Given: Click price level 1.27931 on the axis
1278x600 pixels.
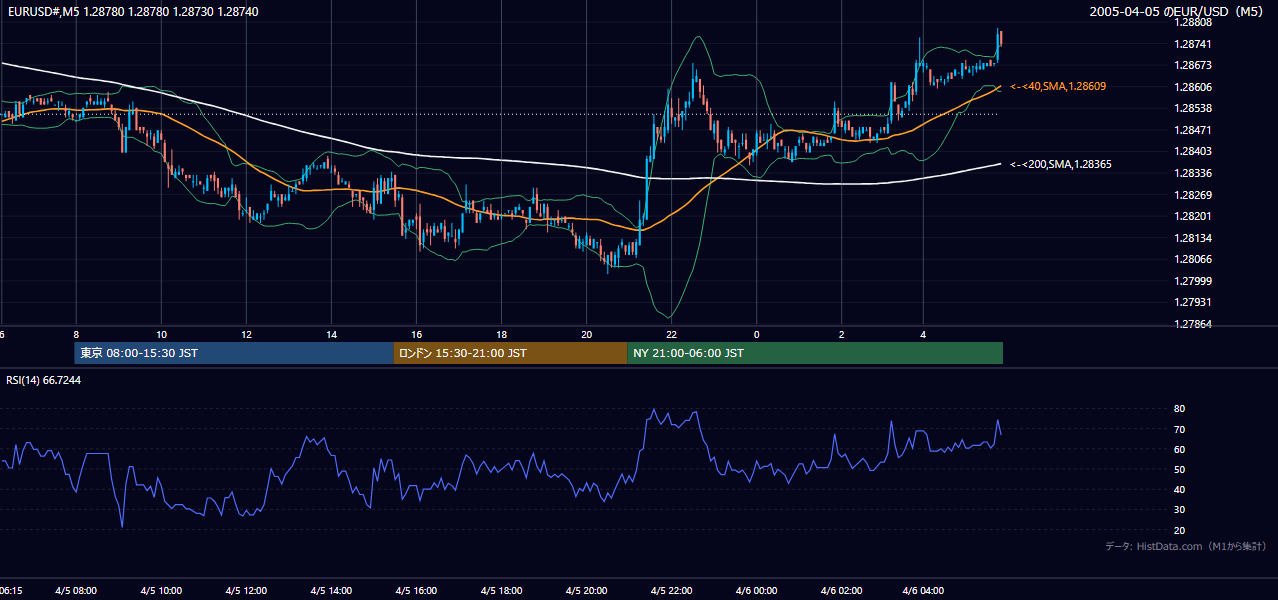Looking at the screenshot, I should [x=1192, y=302].
